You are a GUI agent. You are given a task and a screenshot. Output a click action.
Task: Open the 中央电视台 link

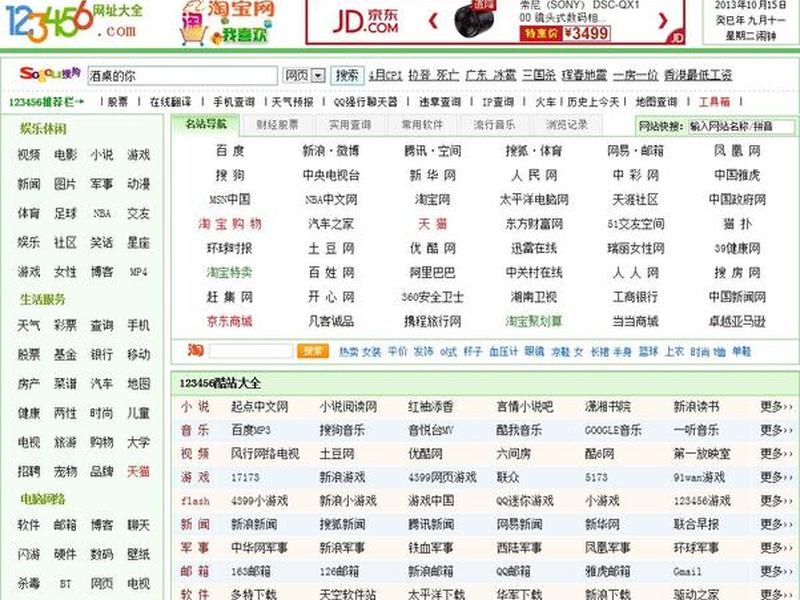click(331, 176)
